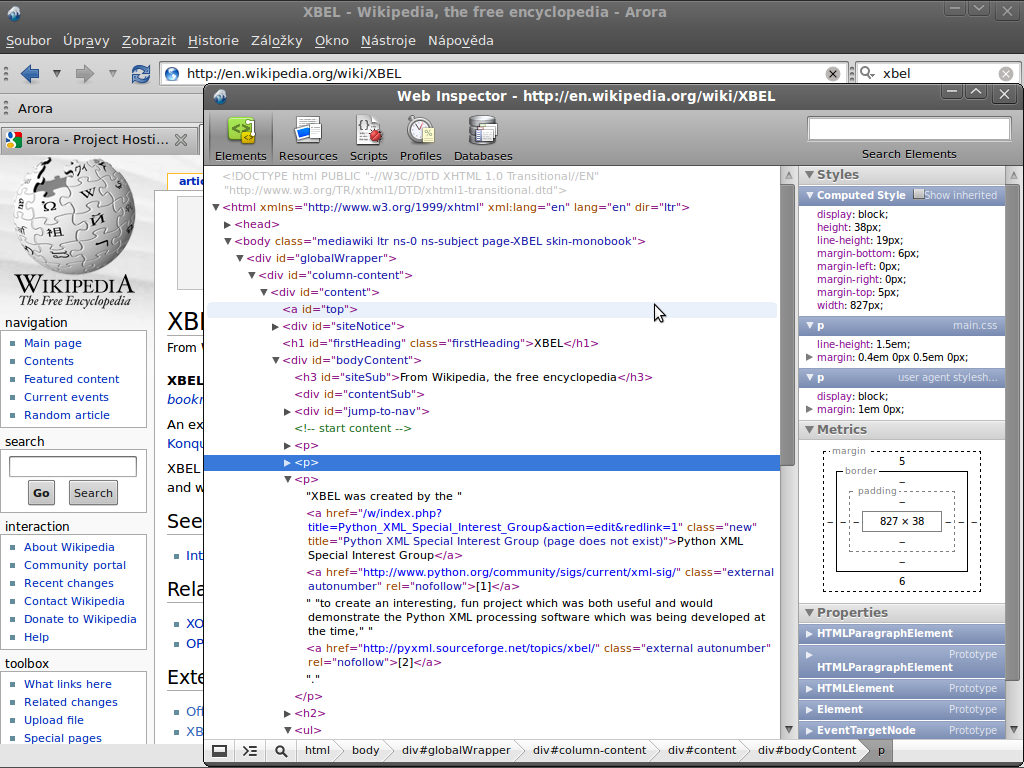Select the div#bodyContent breadcrumb
This screenshot has width=1024, height=768.
pos(807,751)
